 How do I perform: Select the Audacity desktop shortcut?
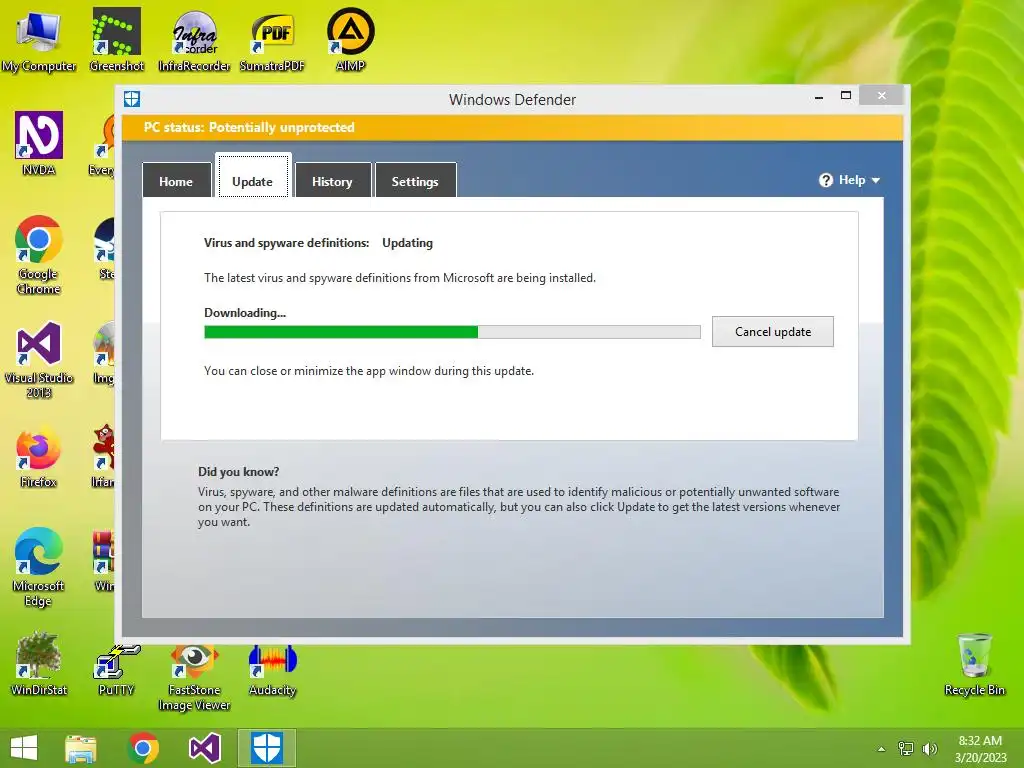272,670
